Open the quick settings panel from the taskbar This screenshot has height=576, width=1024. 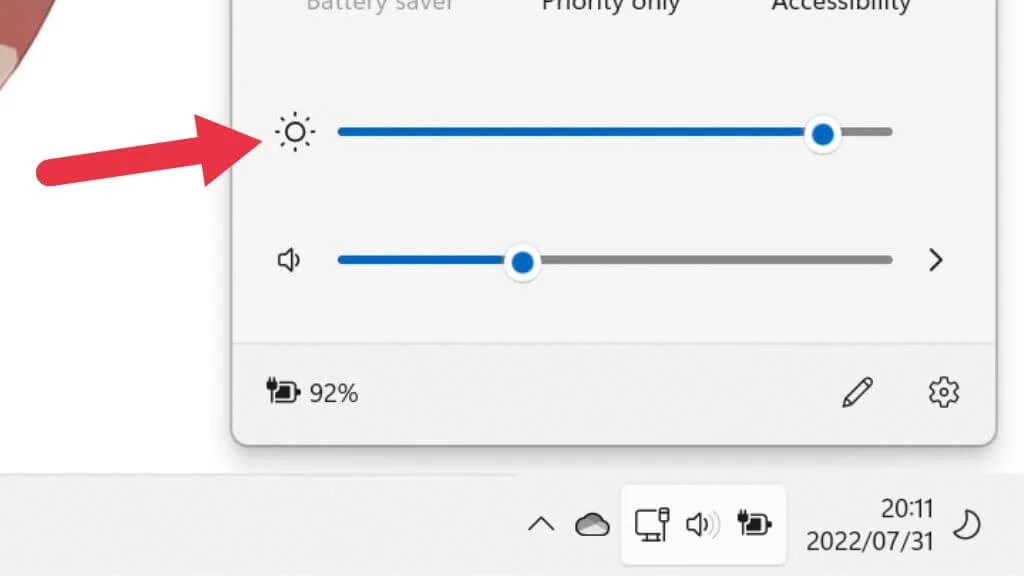703,523
